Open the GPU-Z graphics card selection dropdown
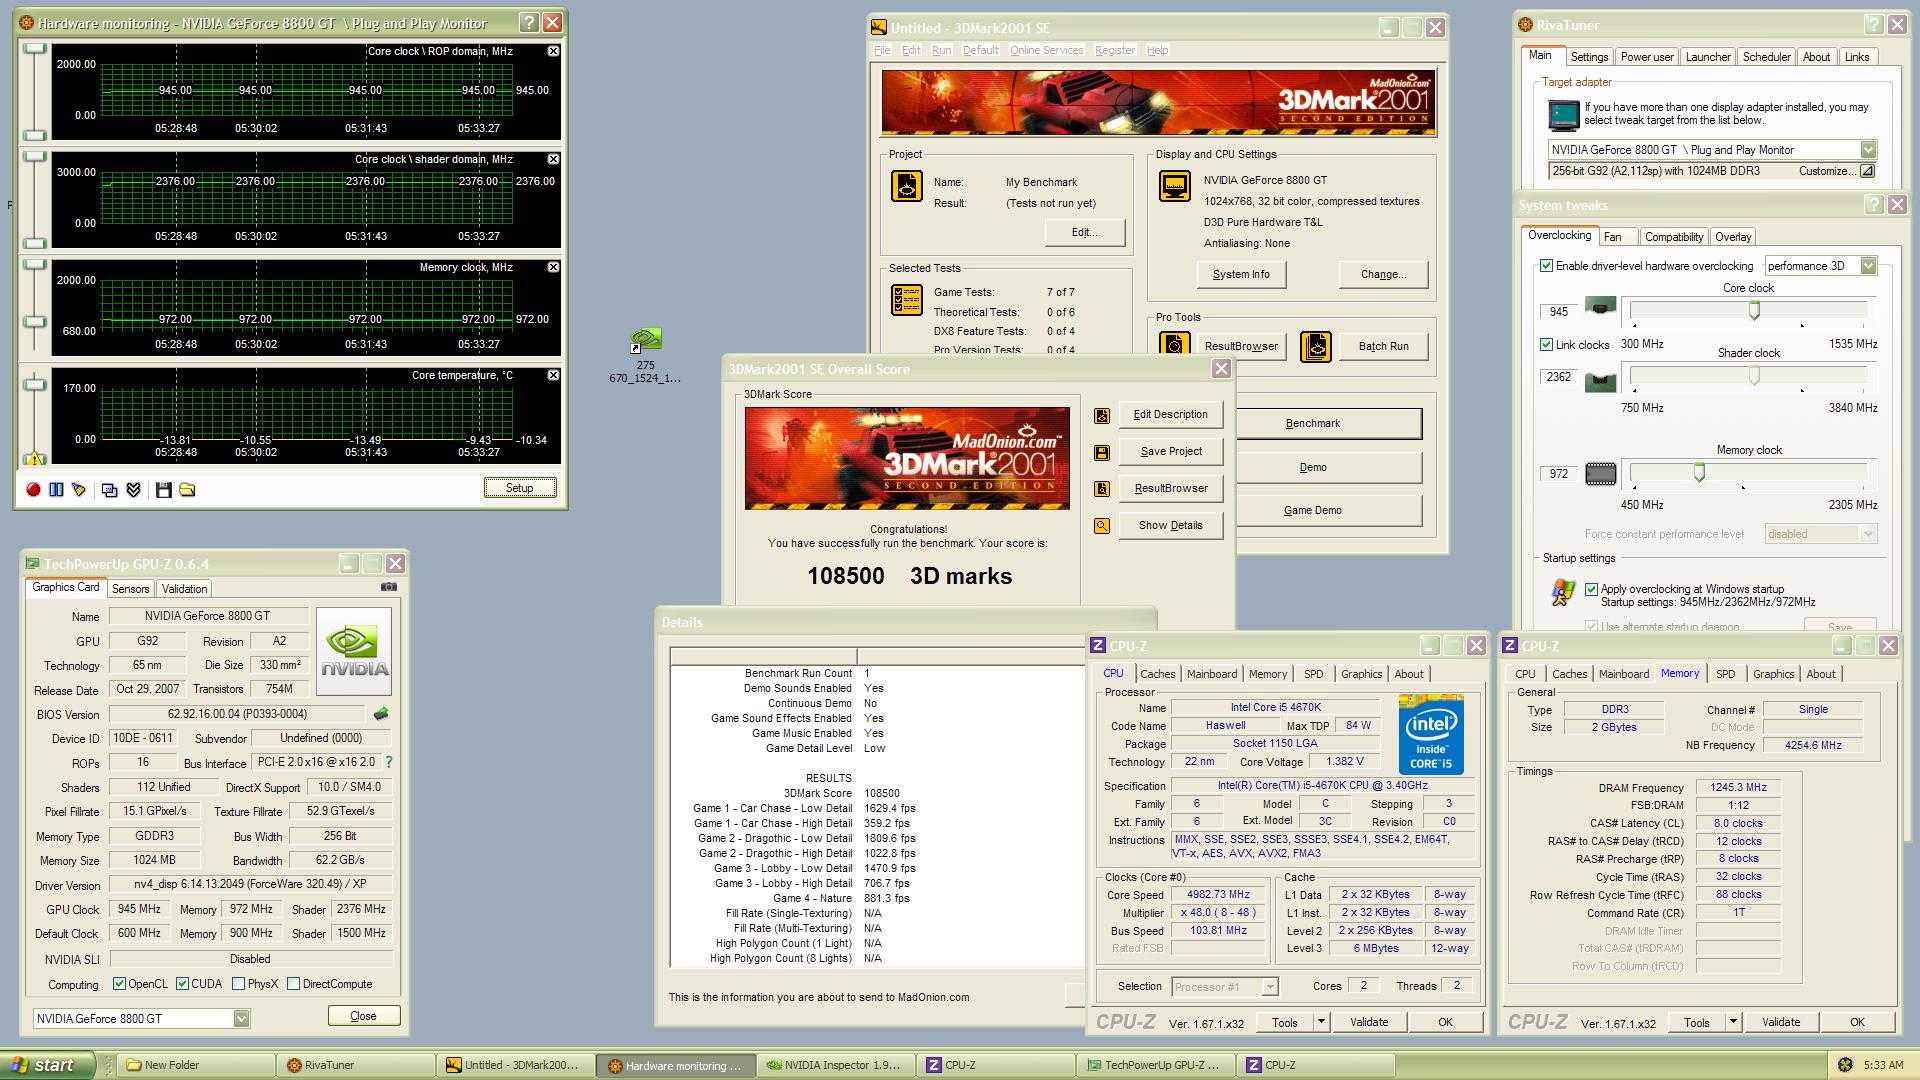This screenshot has height=1080, width=1920. (x=241, y=1018)
